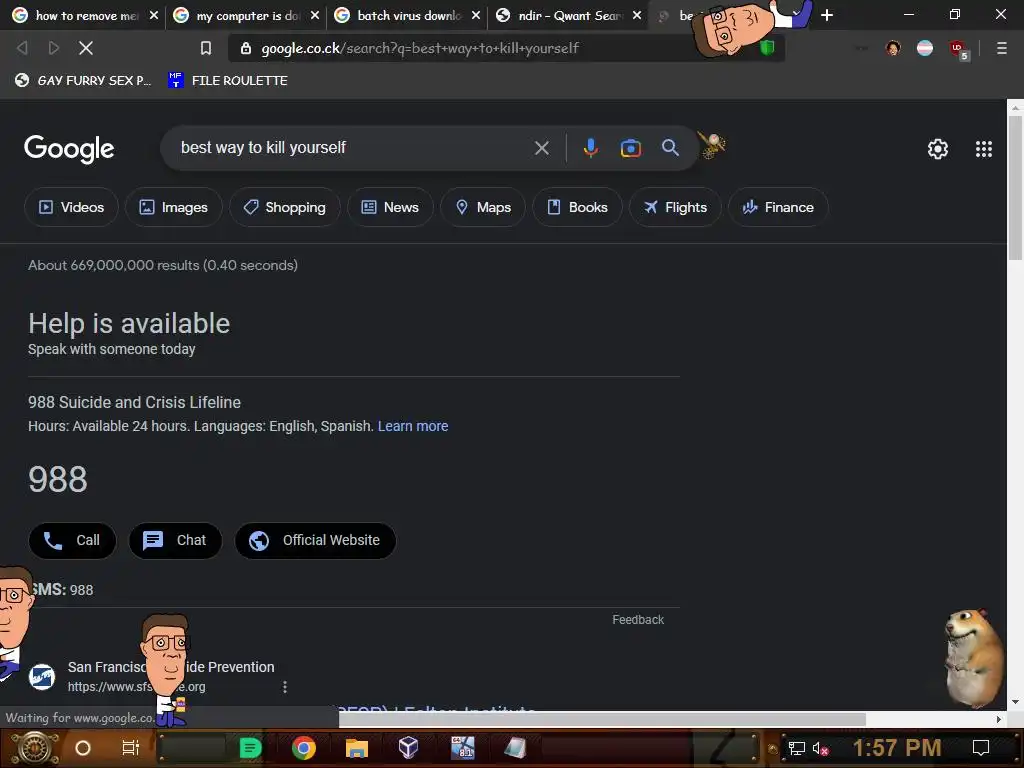The image size is (1024, 768).
Task: Open the FILE ROULETTE bookmark
Action: coord(228,80)
